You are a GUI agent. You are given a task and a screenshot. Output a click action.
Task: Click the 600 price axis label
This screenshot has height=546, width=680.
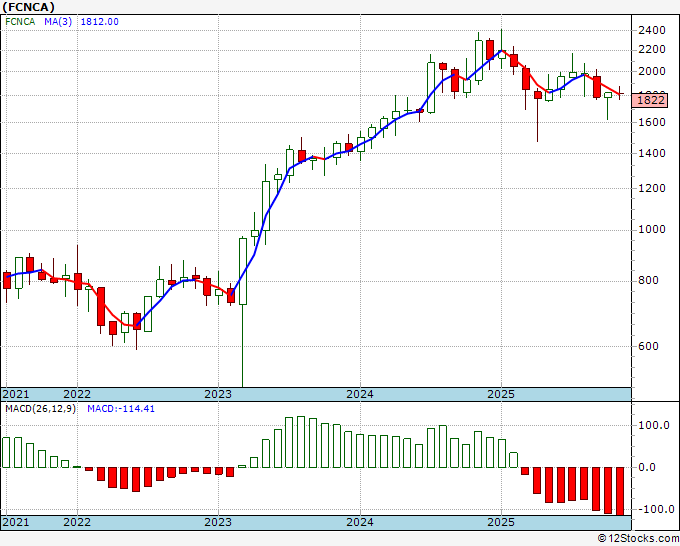[648, 346]
